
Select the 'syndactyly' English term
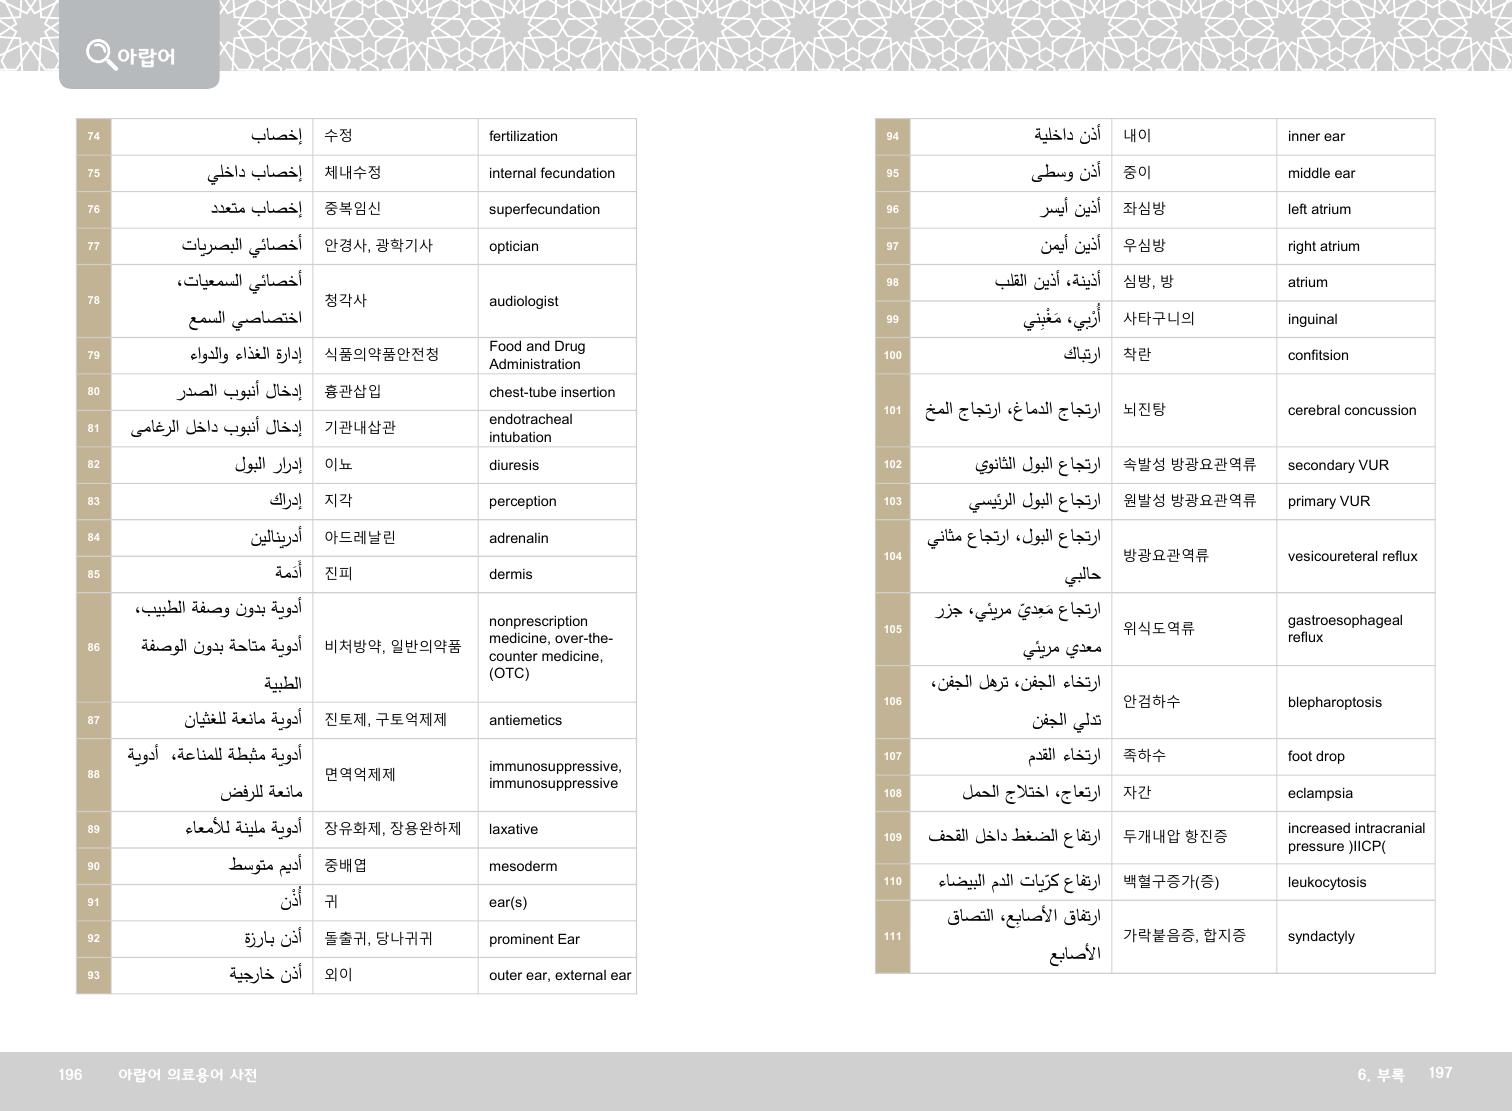1321,936
